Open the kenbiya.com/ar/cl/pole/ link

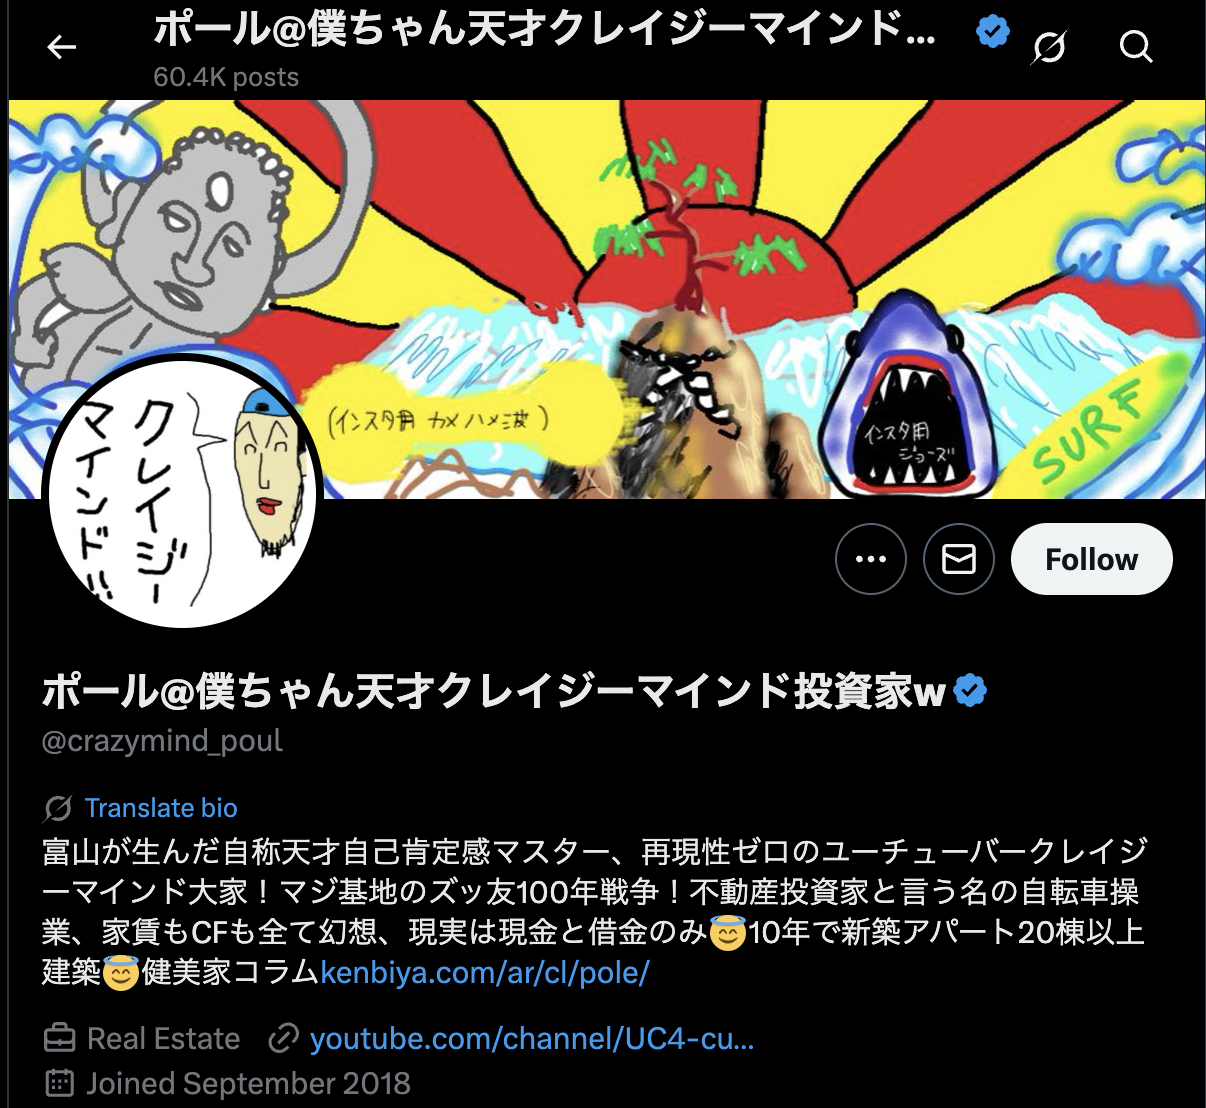click(485, 972)
